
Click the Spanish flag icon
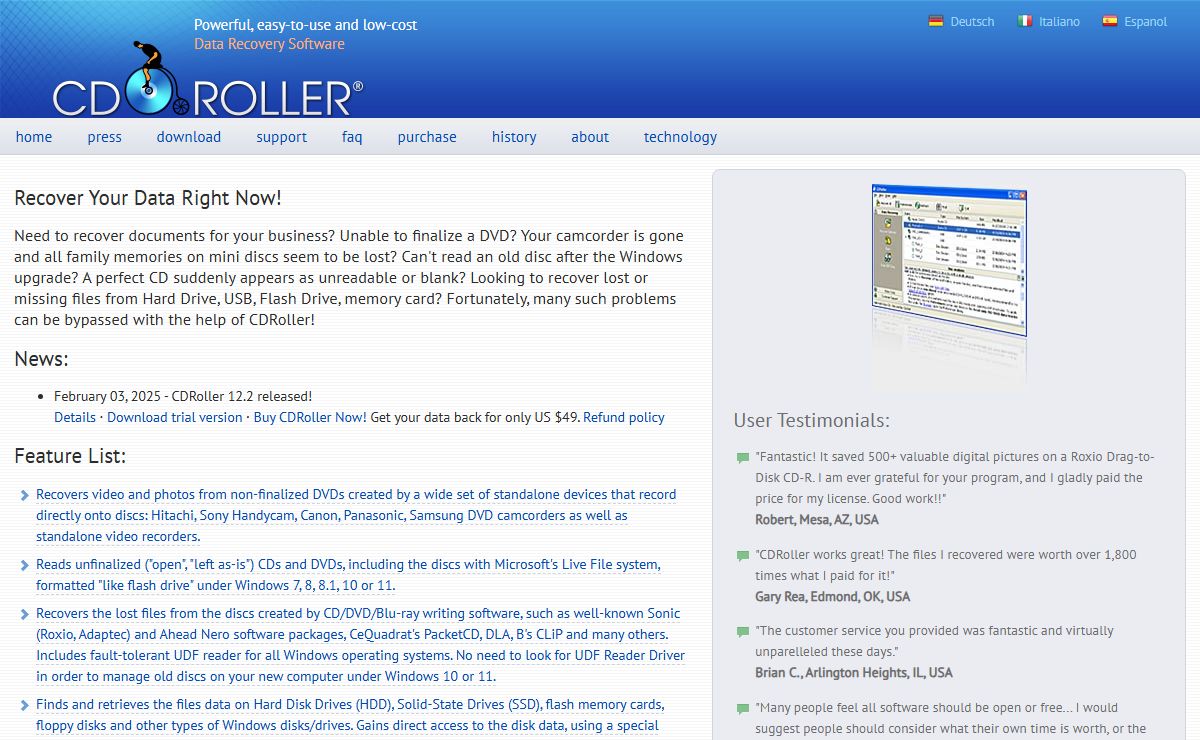tap(1110, 21)
